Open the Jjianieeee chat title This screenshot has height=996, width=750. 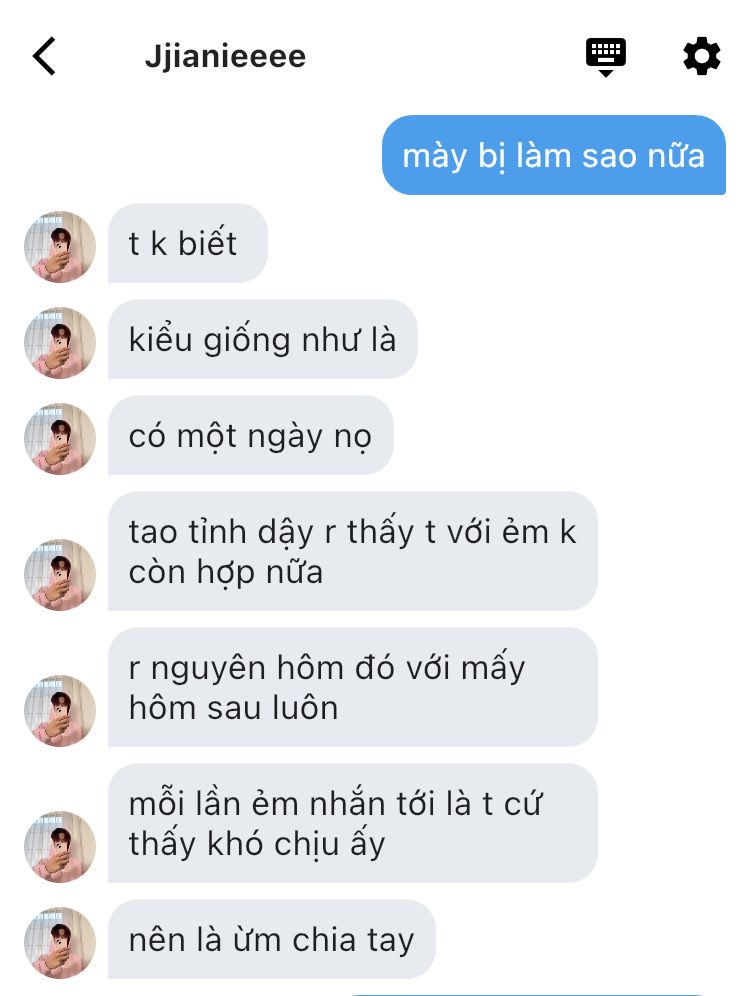point(225,57)
